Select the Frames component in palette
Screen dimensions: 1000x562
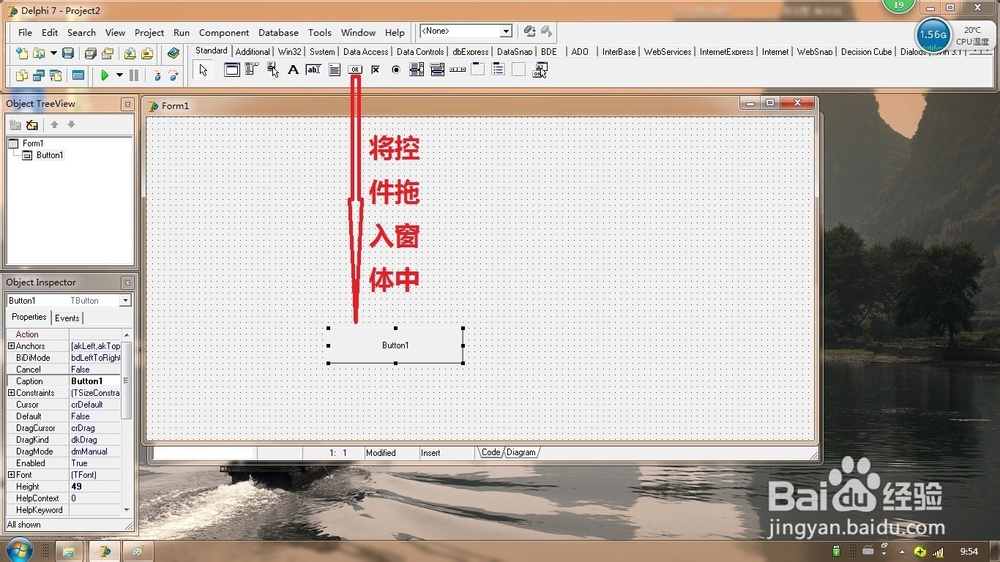click(232, 70)
